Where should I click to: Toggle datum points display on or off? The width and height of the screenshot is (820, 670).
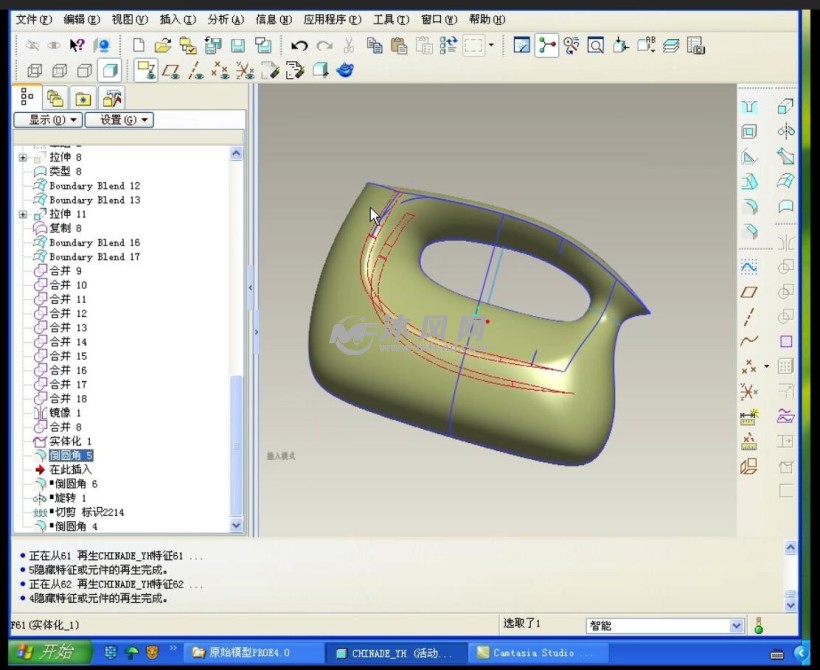pos(220,70)
